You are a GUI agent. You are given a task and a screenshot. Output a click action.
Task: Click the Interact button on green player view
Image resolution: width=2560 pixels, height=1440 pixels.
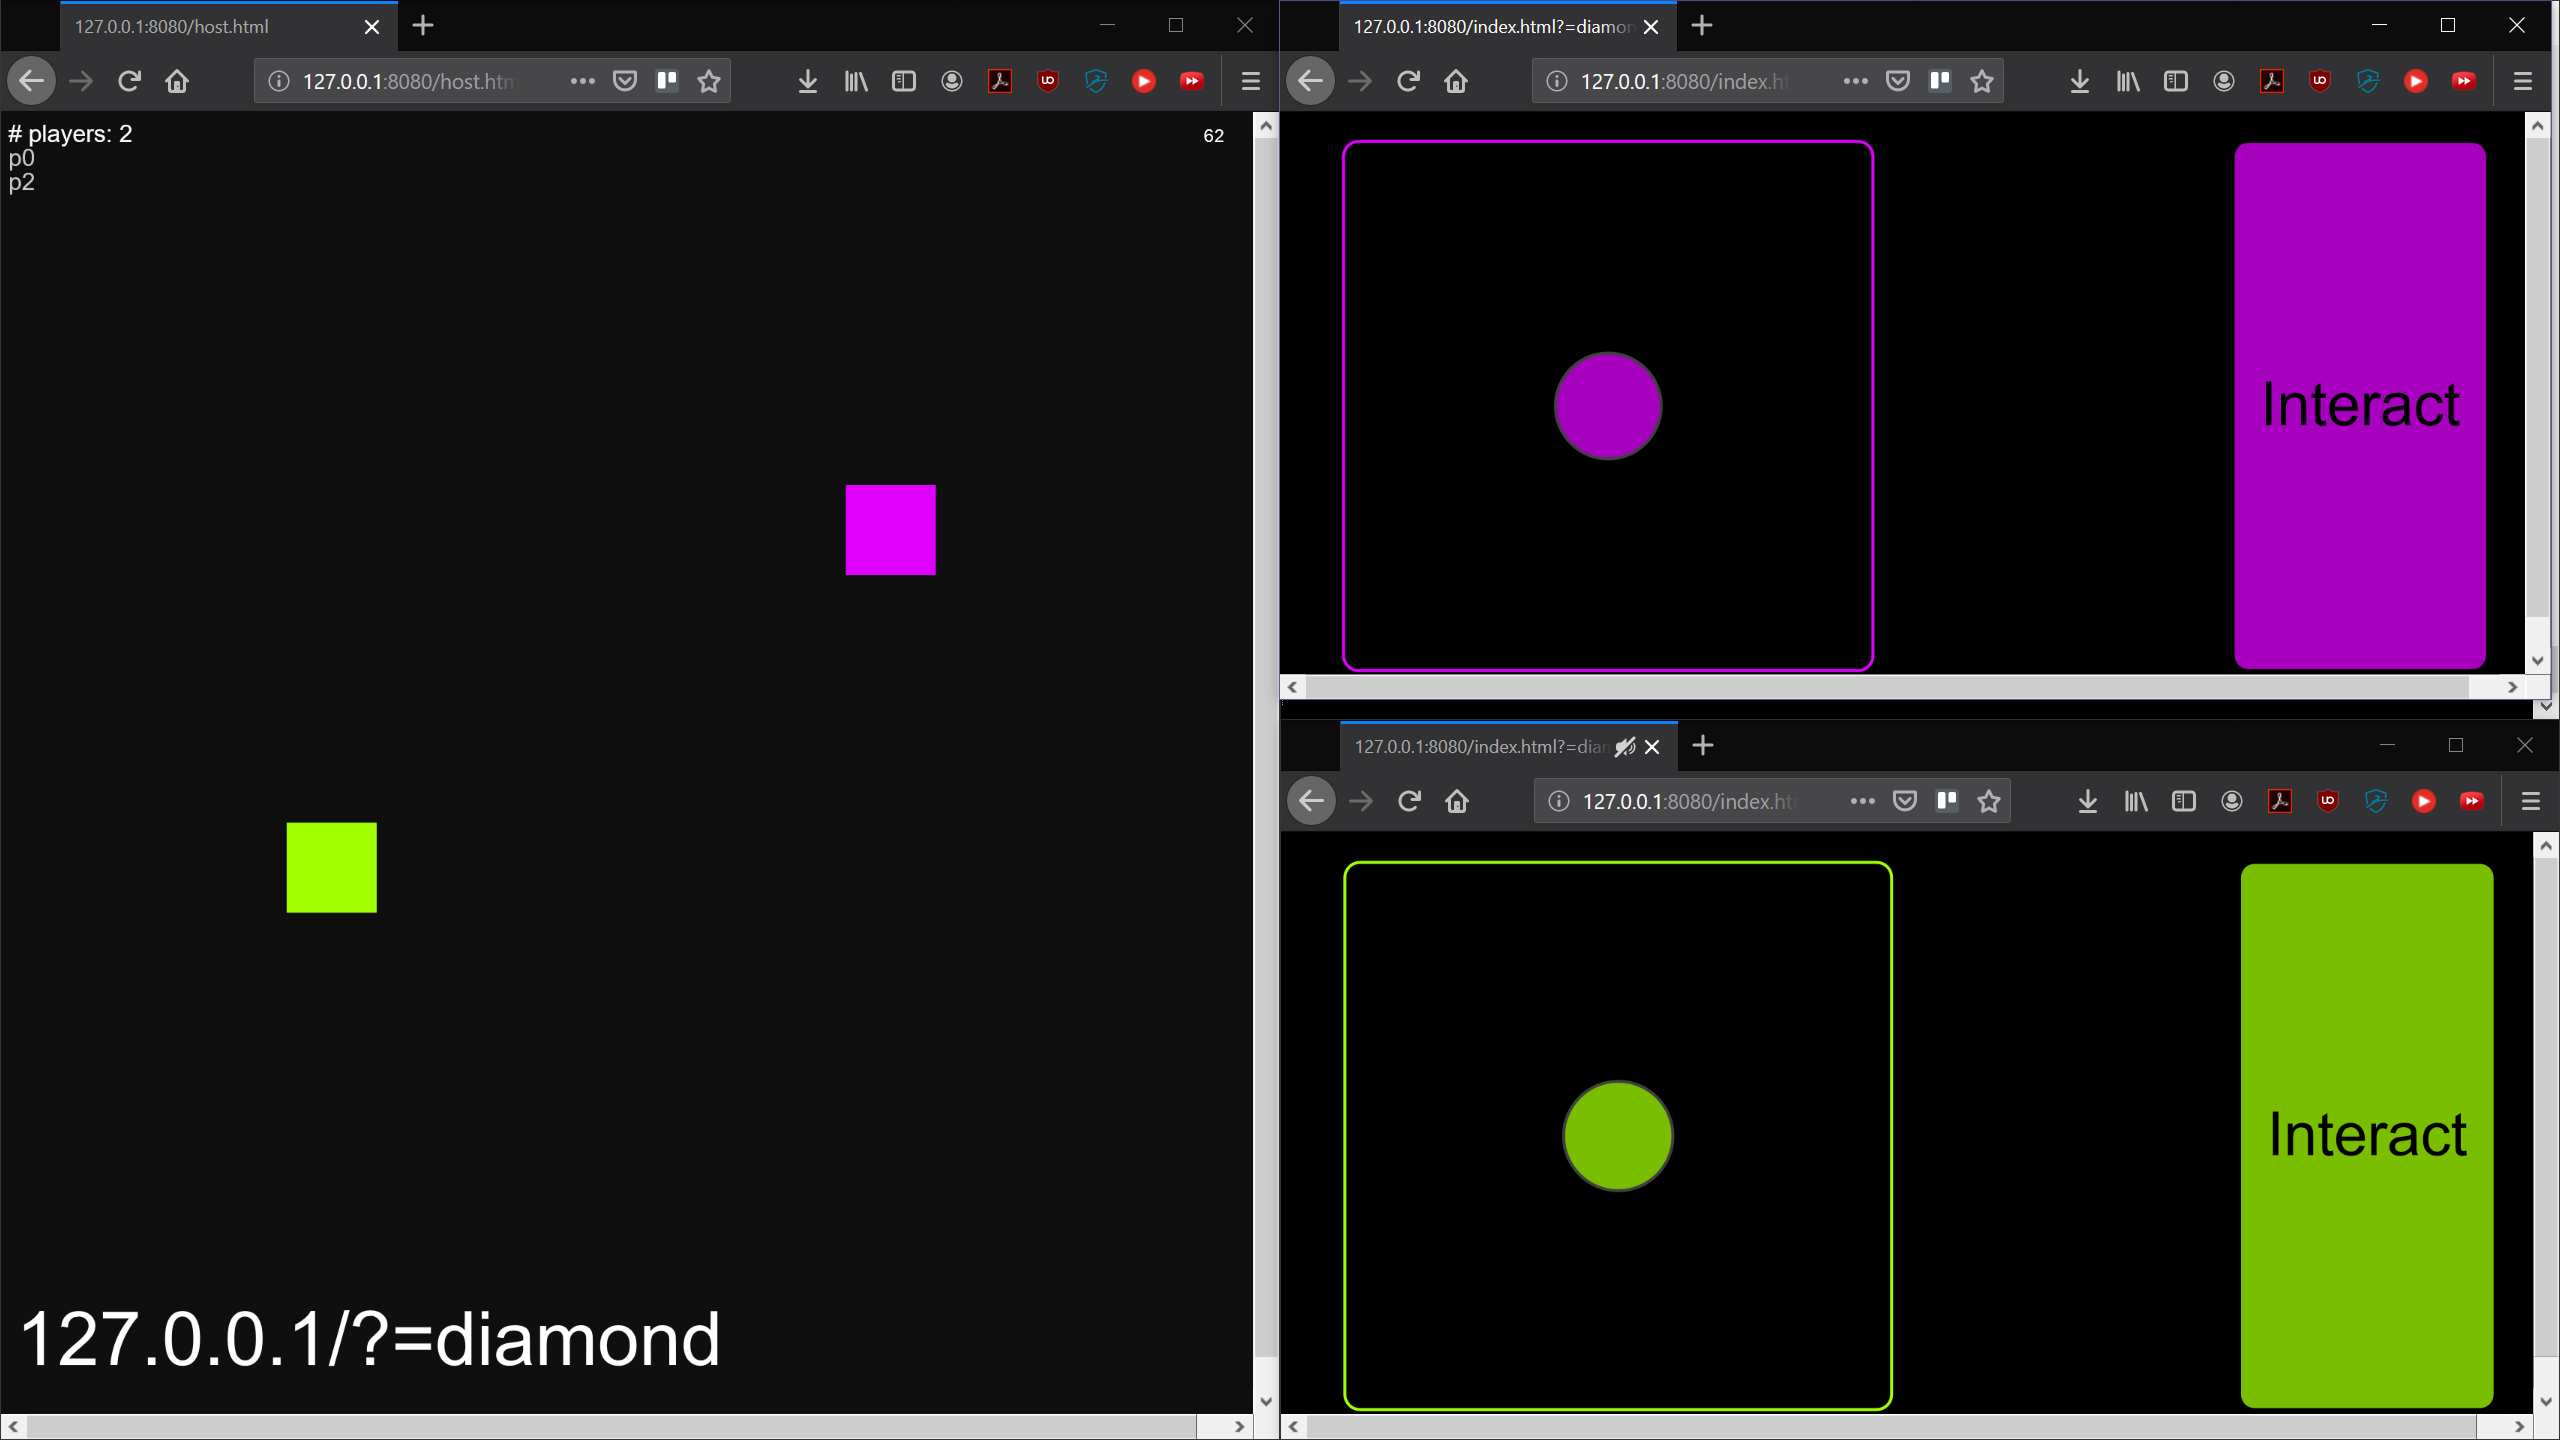click(x=2368, y=1132)
